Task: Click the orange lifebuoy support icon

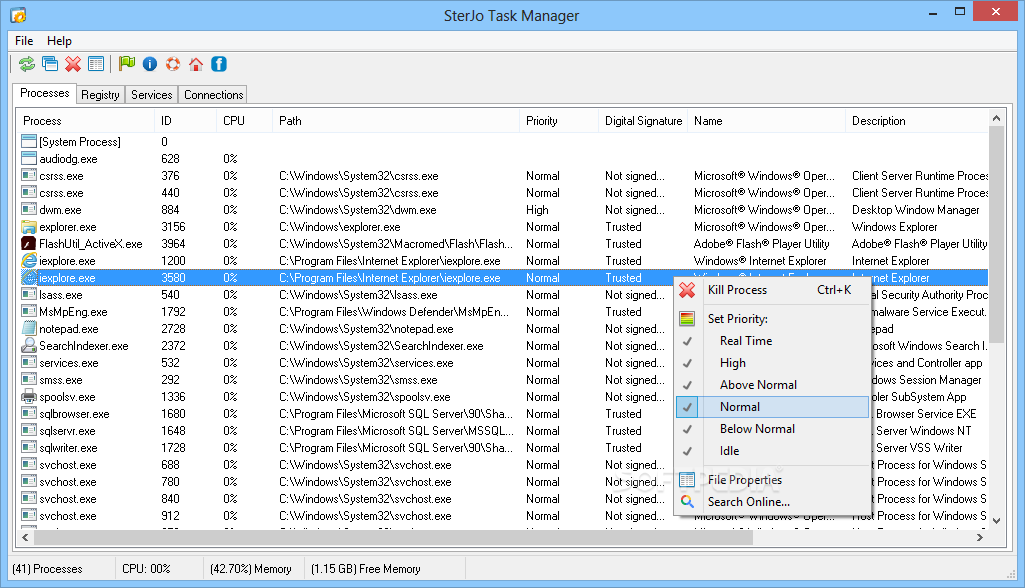Action: coord(173,63)
